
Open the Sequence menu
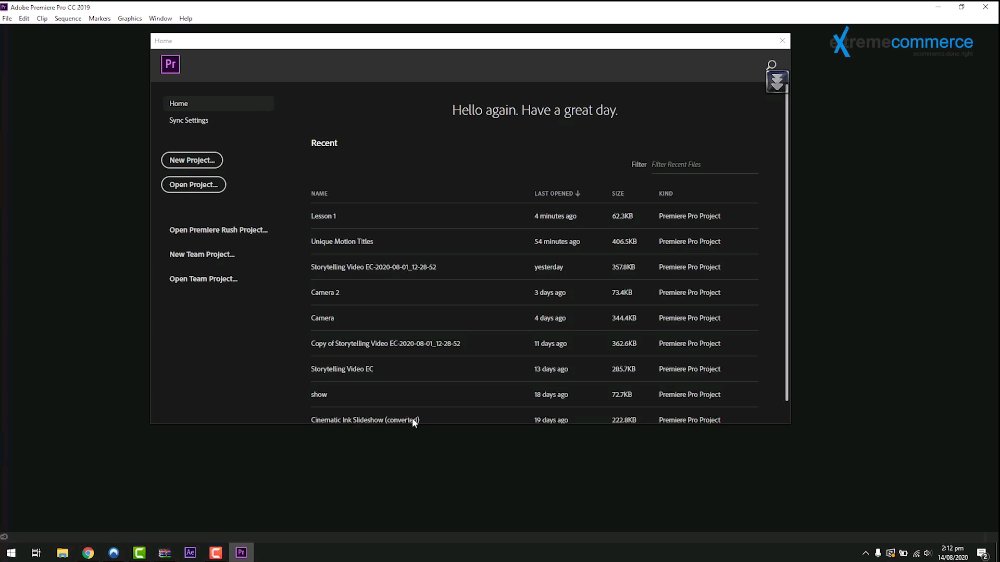point(68,18)
